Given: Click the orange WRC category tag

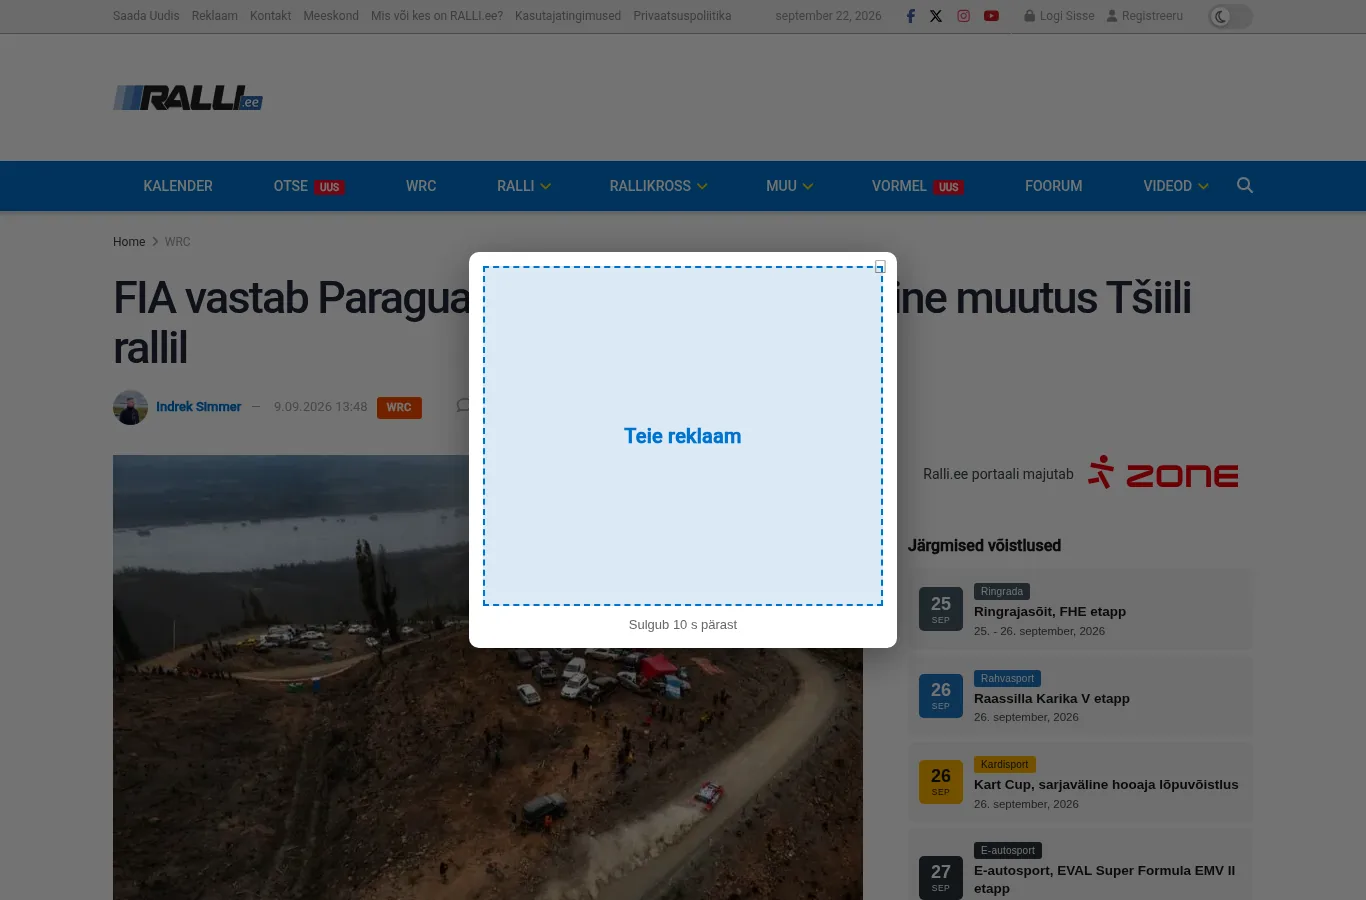Looking at the screenshot, I should click(399, 408).
